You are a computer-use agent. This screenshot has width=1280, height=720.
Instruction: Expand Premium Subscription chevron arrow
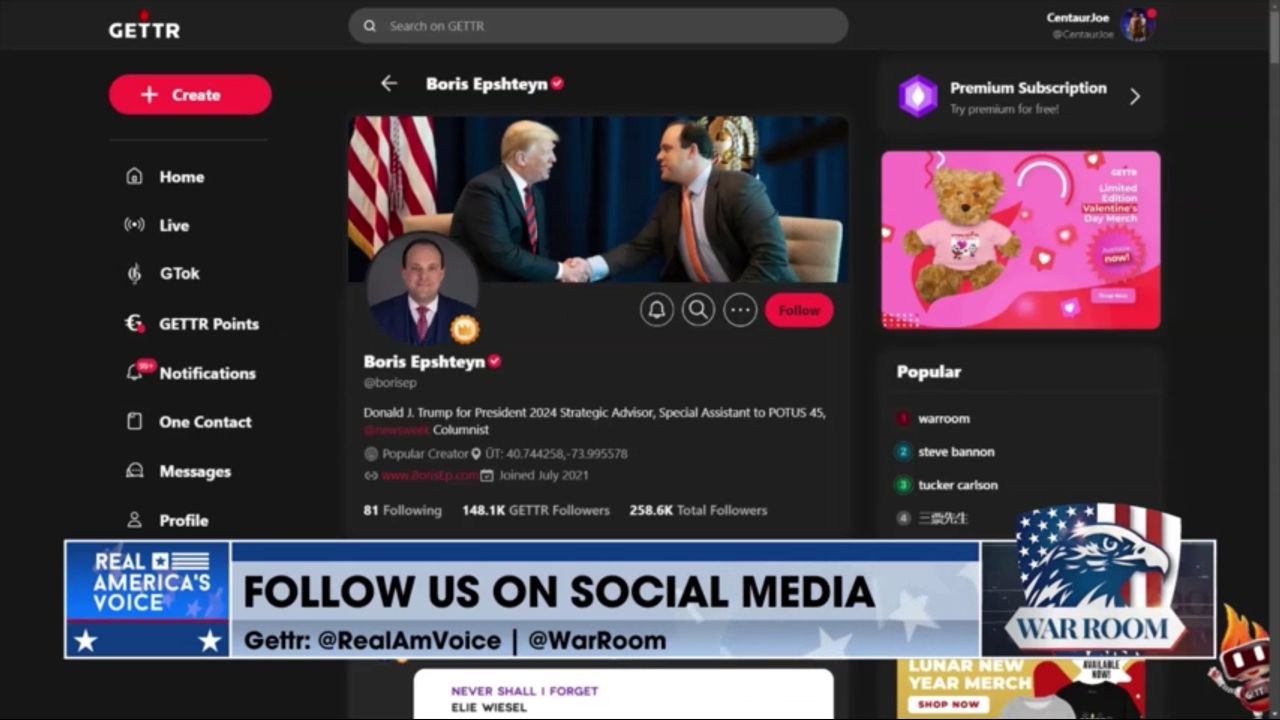1135,97
